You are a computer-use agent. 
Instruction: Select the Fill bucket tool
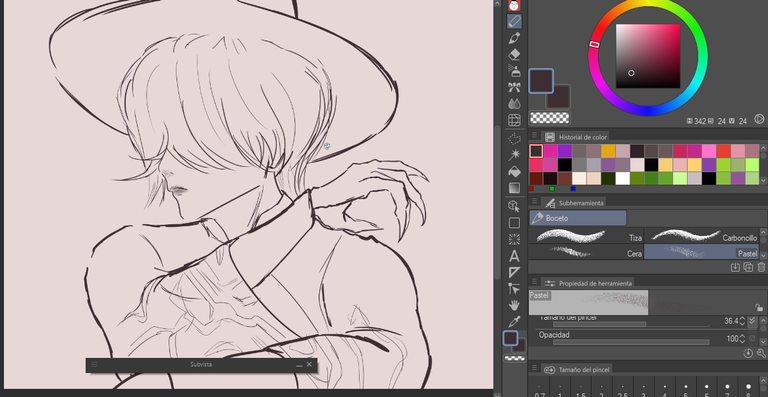click(514, 172)
